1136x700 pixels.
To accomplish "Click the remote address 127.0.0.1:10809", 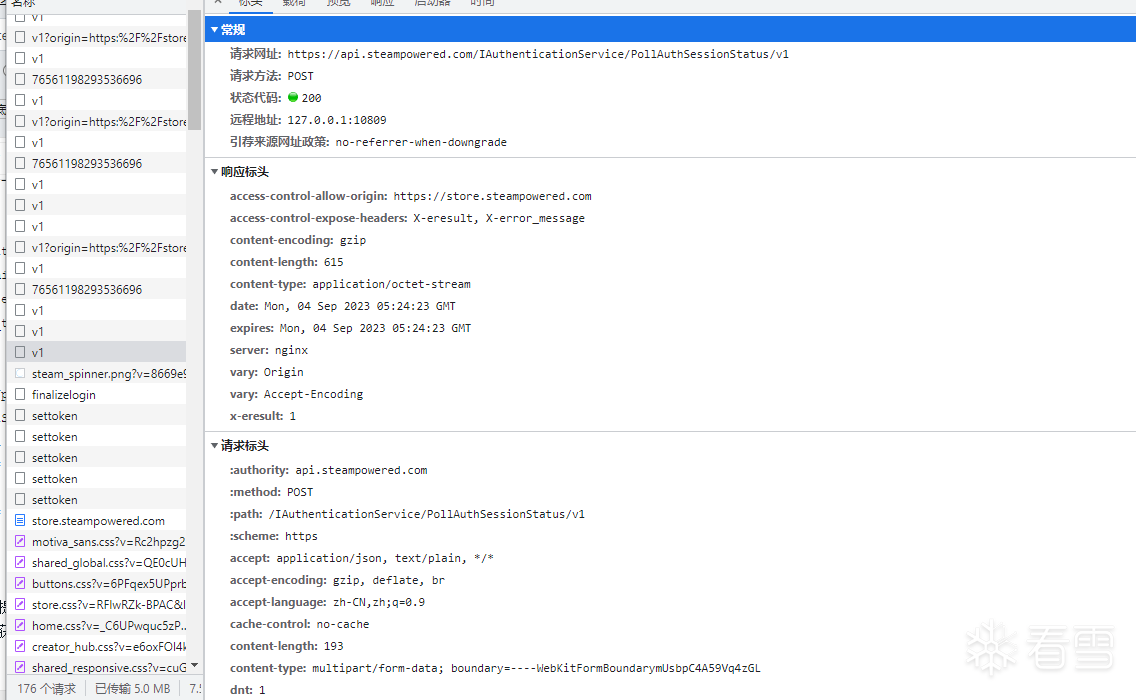I will pos(337,120).
